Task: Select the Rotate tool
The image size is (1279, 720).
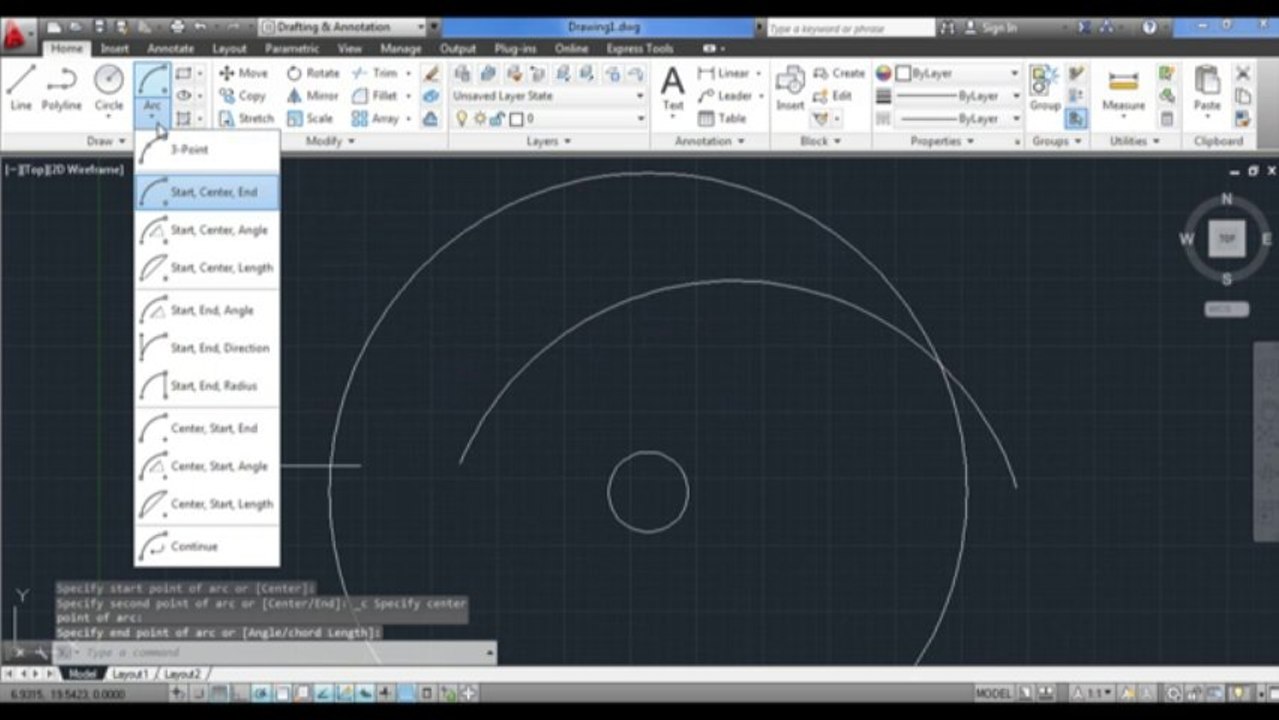Action: coord(314,73)
